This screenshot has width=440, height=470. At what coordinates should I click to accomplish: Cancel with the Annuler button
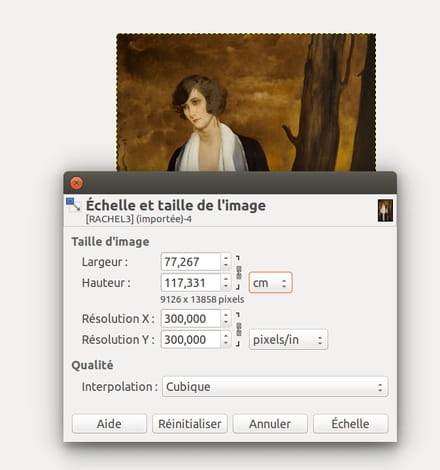(x=270, y=424)
